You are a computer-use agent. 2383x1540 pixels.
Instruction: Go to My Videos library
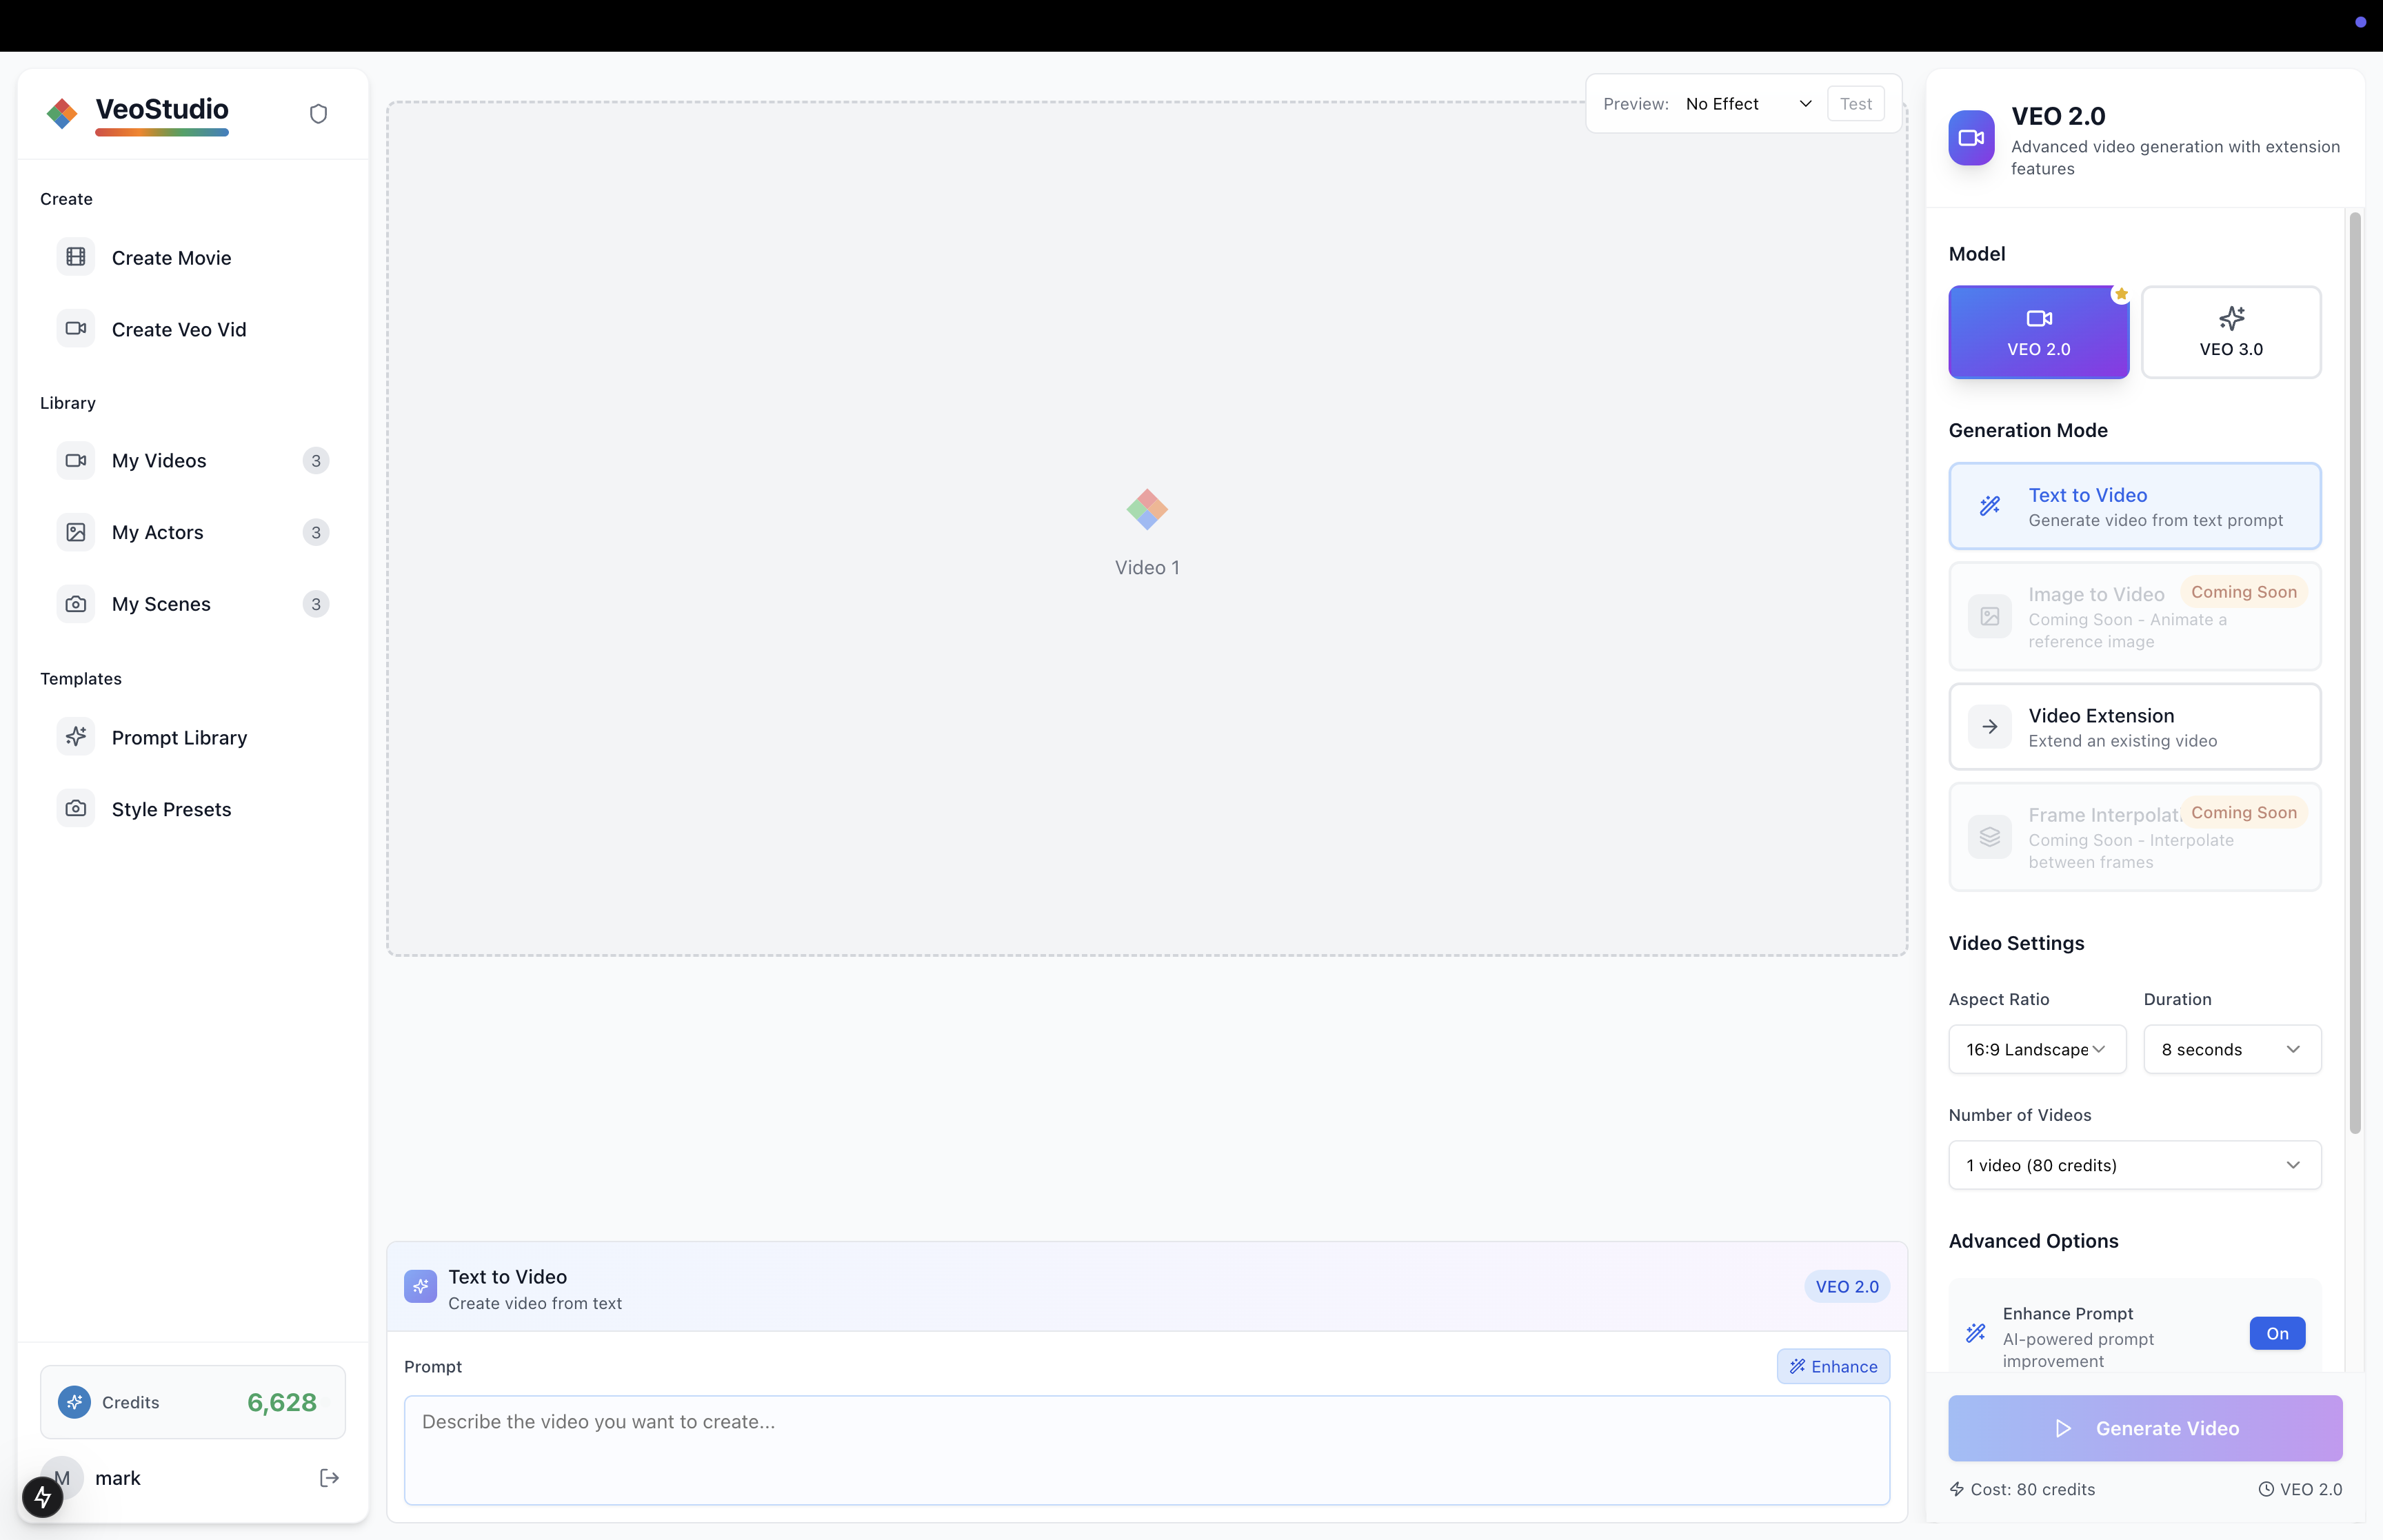click(x=193, y=461)
